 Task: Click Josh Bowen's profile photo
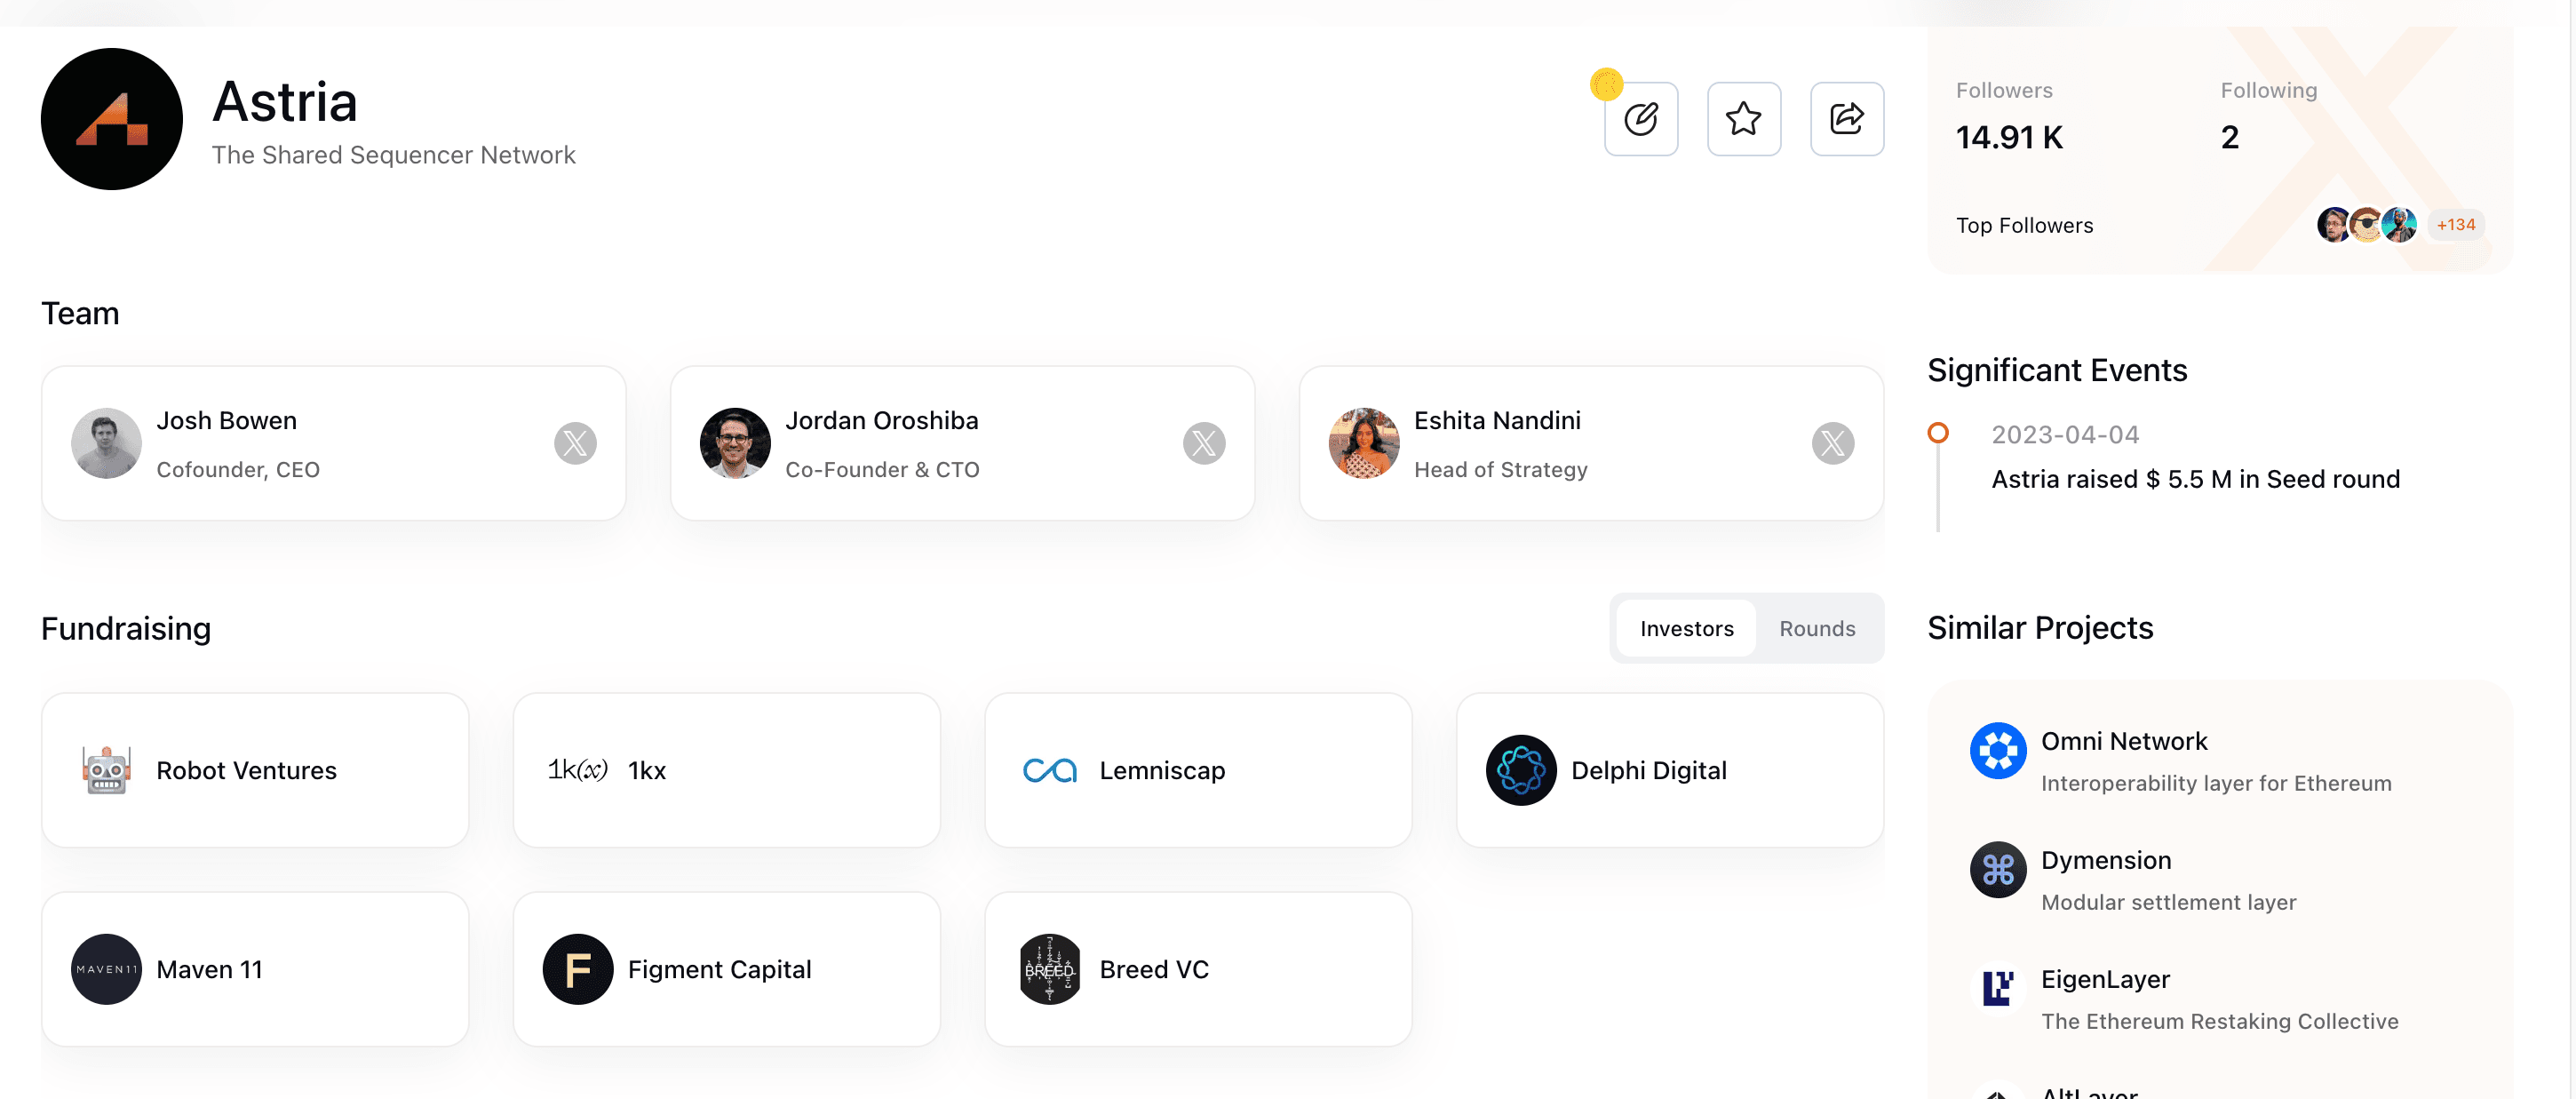coord(106,443)
